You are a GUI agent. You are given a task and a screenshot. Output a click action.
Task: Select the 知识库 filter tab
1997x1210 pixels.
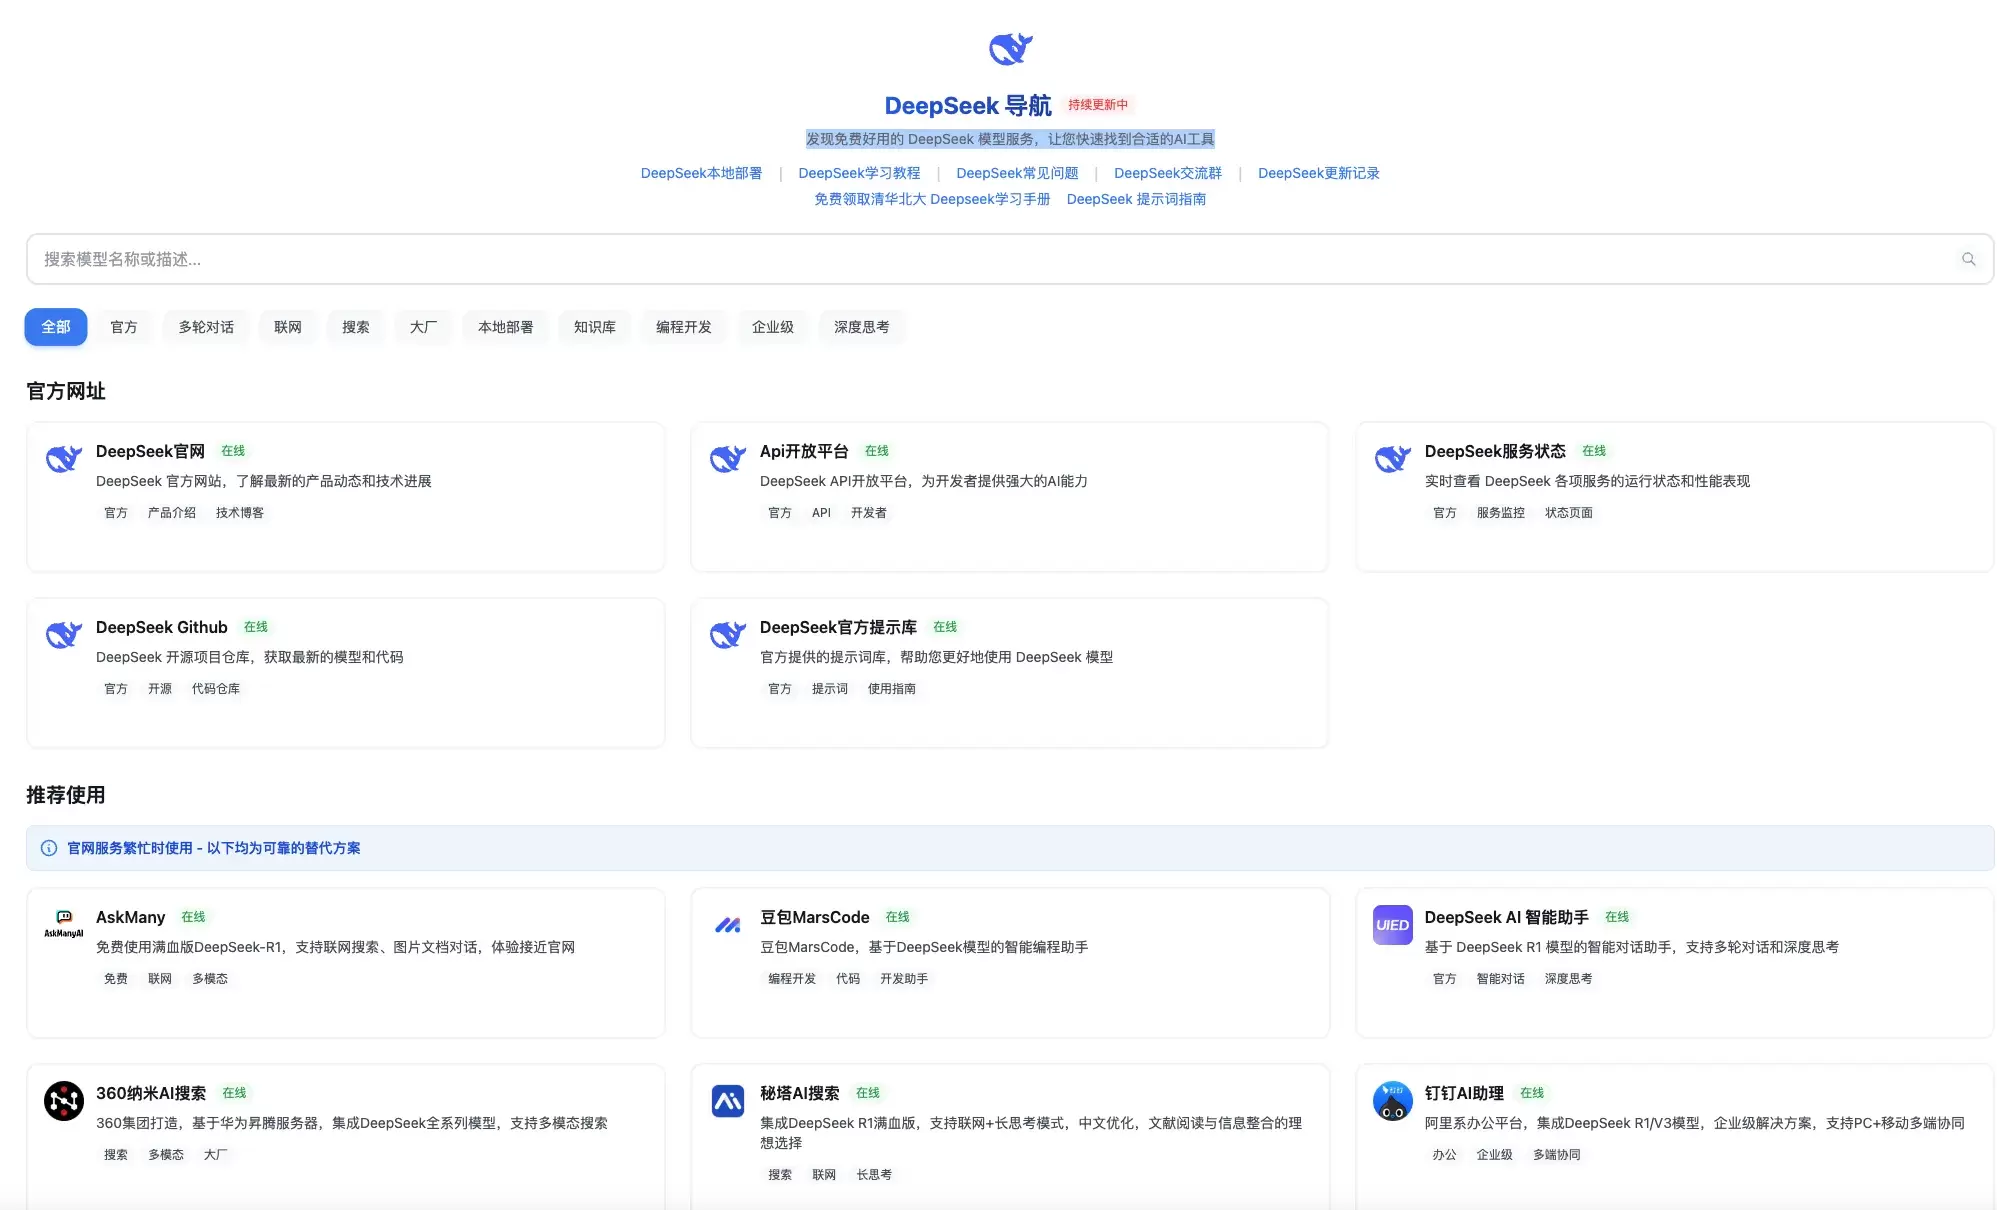[595, 327]
